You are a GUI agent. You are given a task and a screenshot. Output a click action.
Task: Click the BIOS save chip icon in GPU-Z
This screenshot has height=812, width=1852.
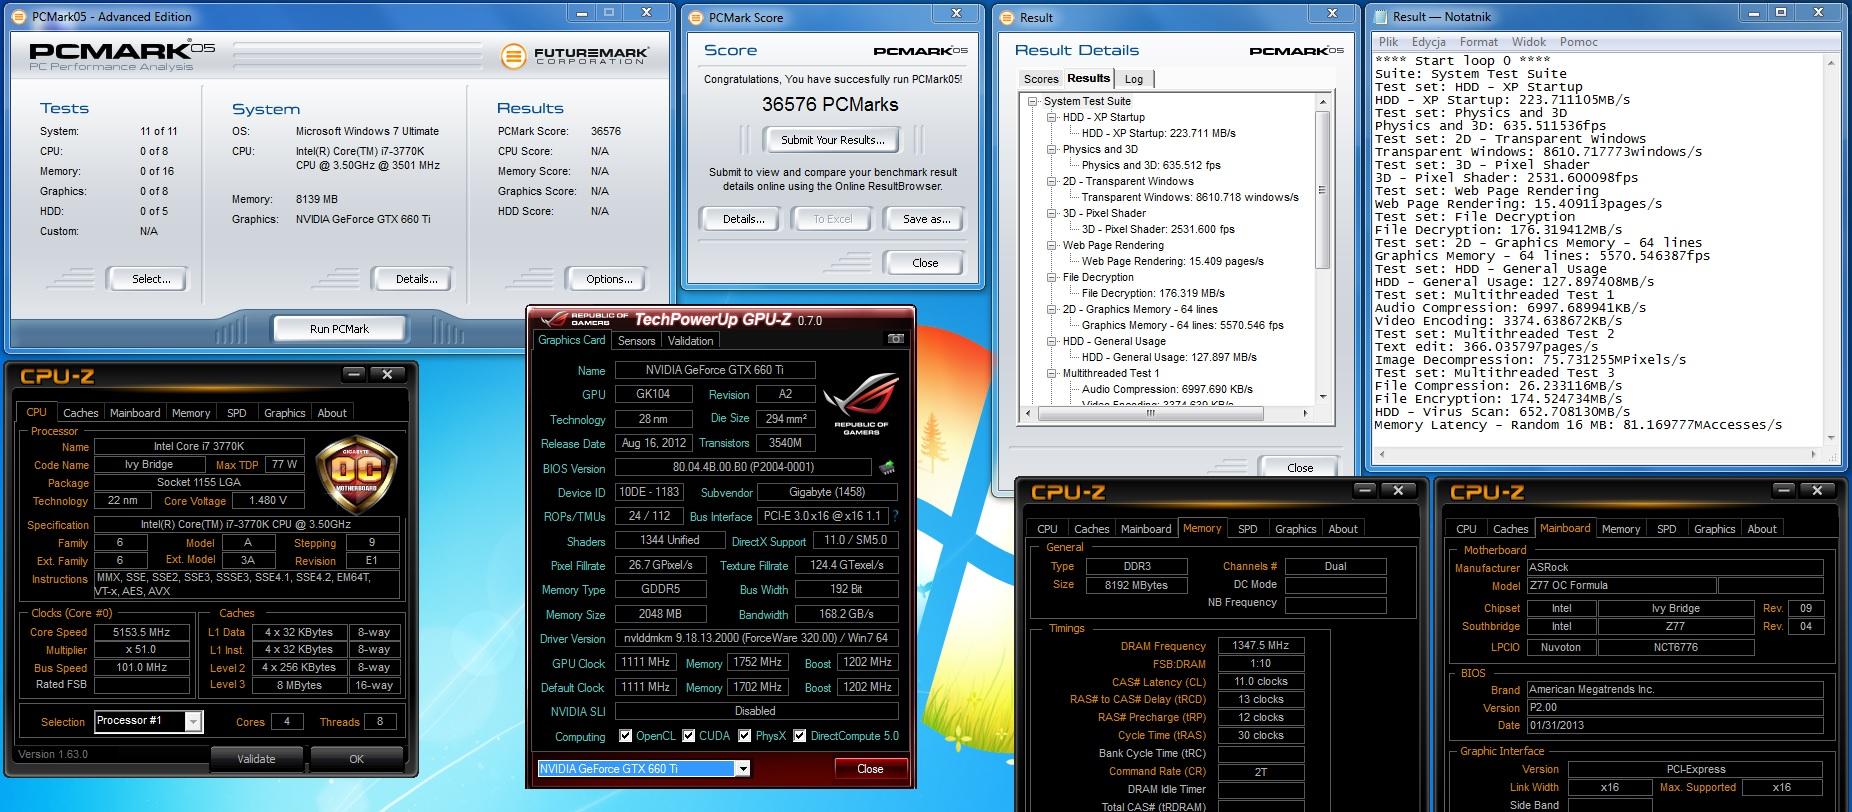[x=886, y=467]
